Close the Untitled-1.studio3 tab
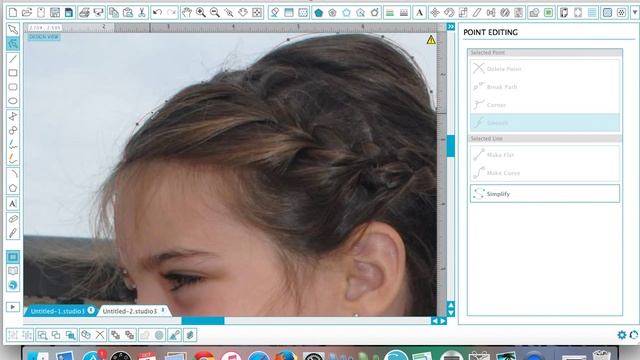Viewport: 640px width, 360px height. [x=91, y=310]
